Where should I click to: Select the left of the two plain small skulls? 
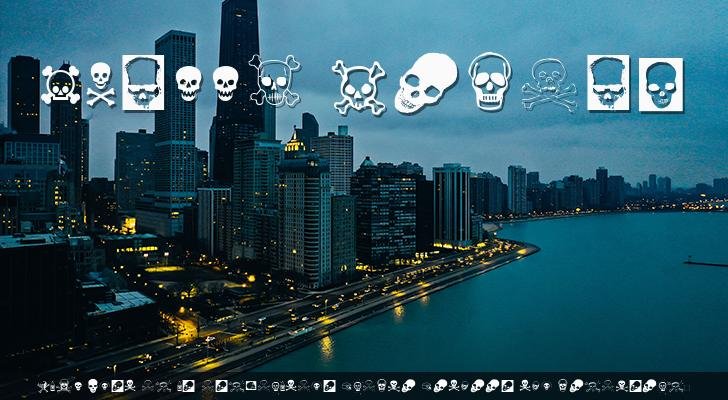188,83
